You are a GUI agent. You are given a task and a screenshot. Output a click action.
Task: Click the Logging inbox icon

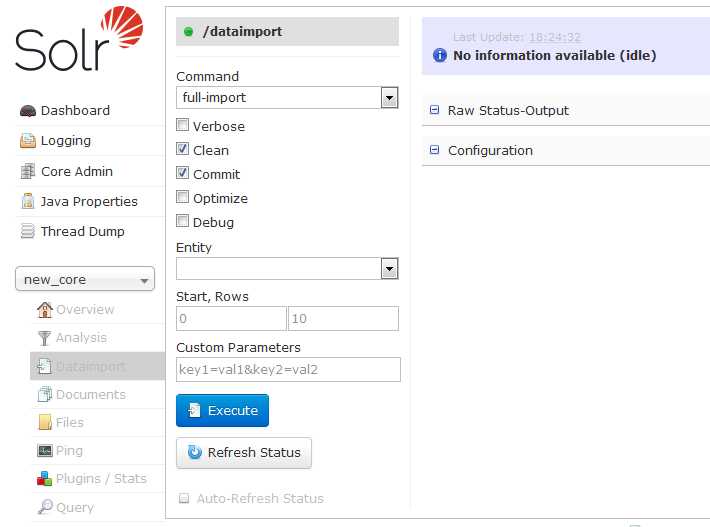pos(28,141)
